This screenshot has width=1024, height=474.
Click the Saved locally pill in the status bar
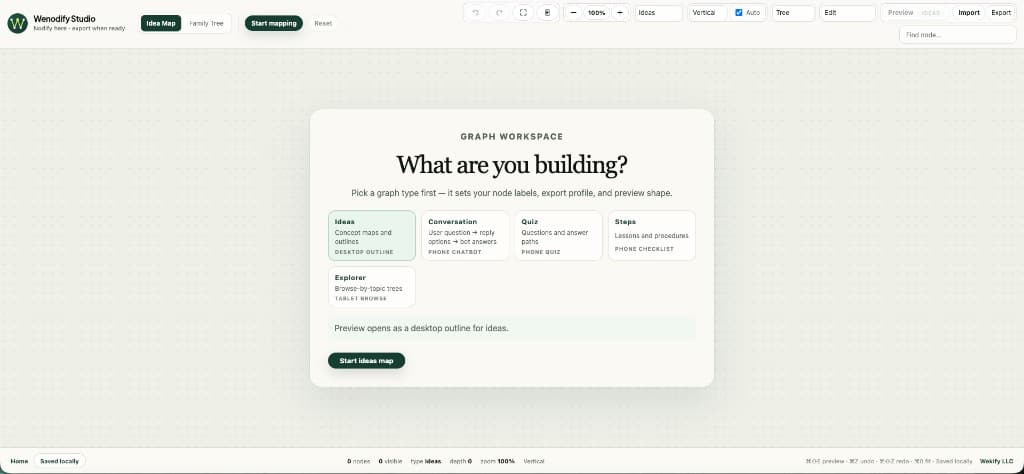[x=59, y=461]
